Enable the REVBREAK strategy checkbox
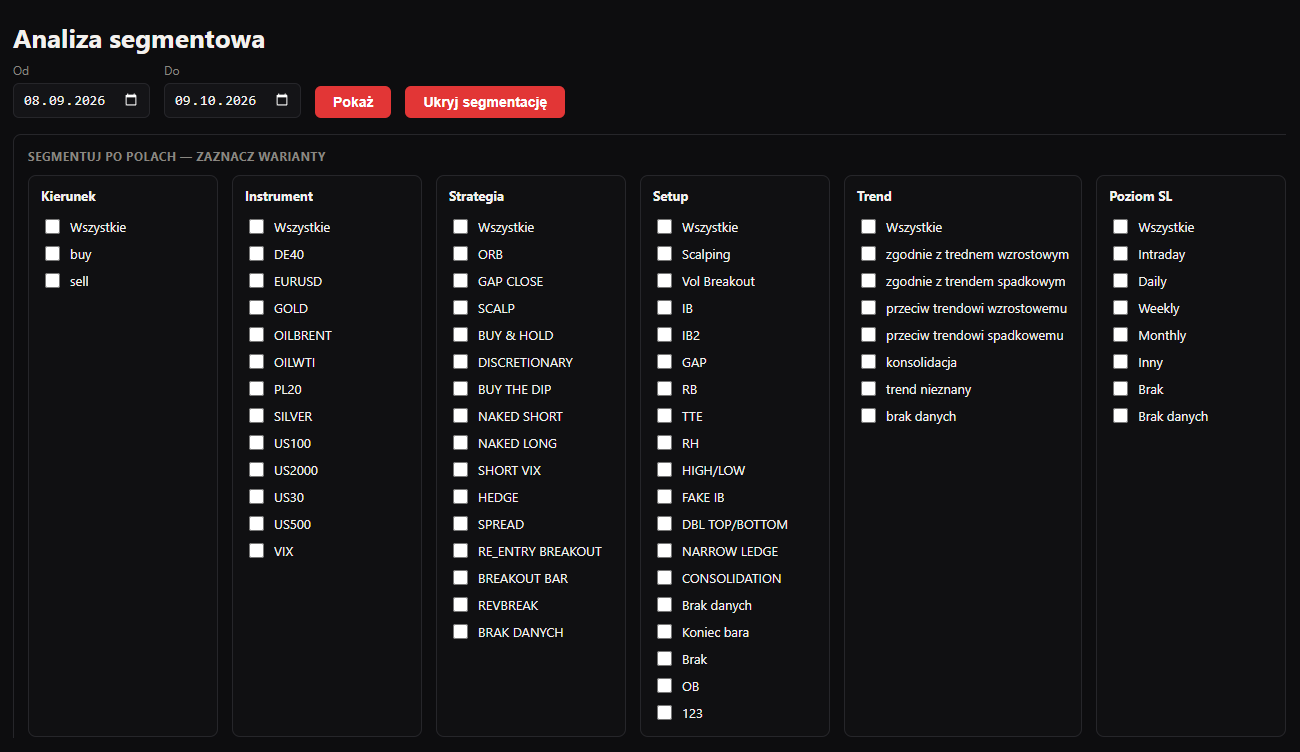This screenshot has width=1300, height=752. point(461,605)
